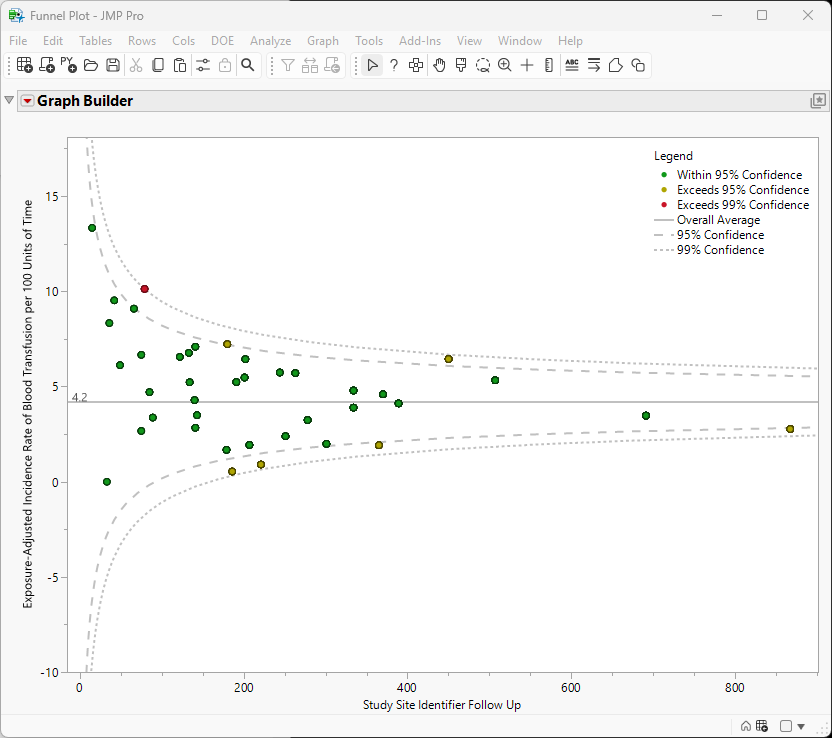This screenshot has width=832, height=738.
Task: Click the New Script icon
Action: [47, 65]
